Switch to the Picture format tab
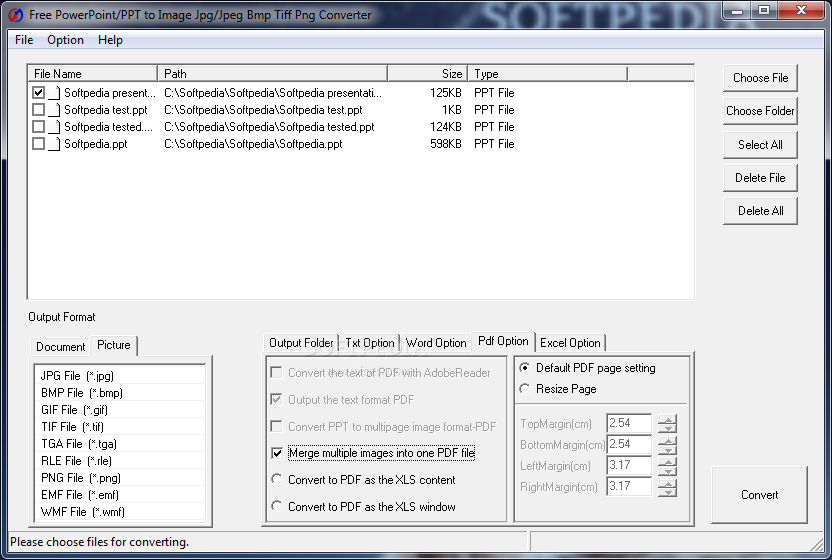Viewport: 832px width, 560px height. click(x=114, y=345)
